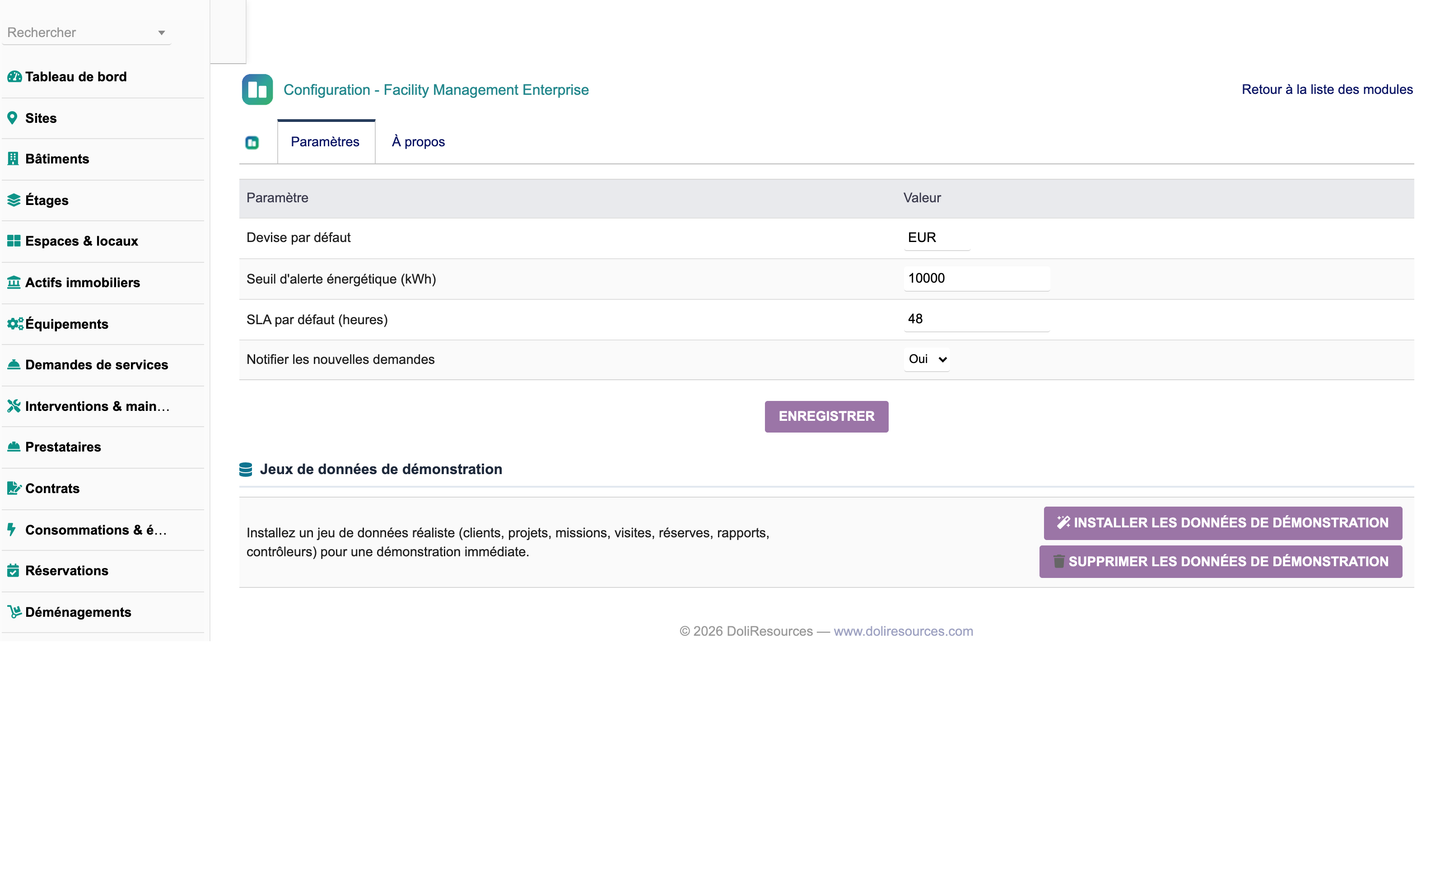Click the bell icon beside Demandes de services
1445x894 pixels.
[x=14, y=365]
